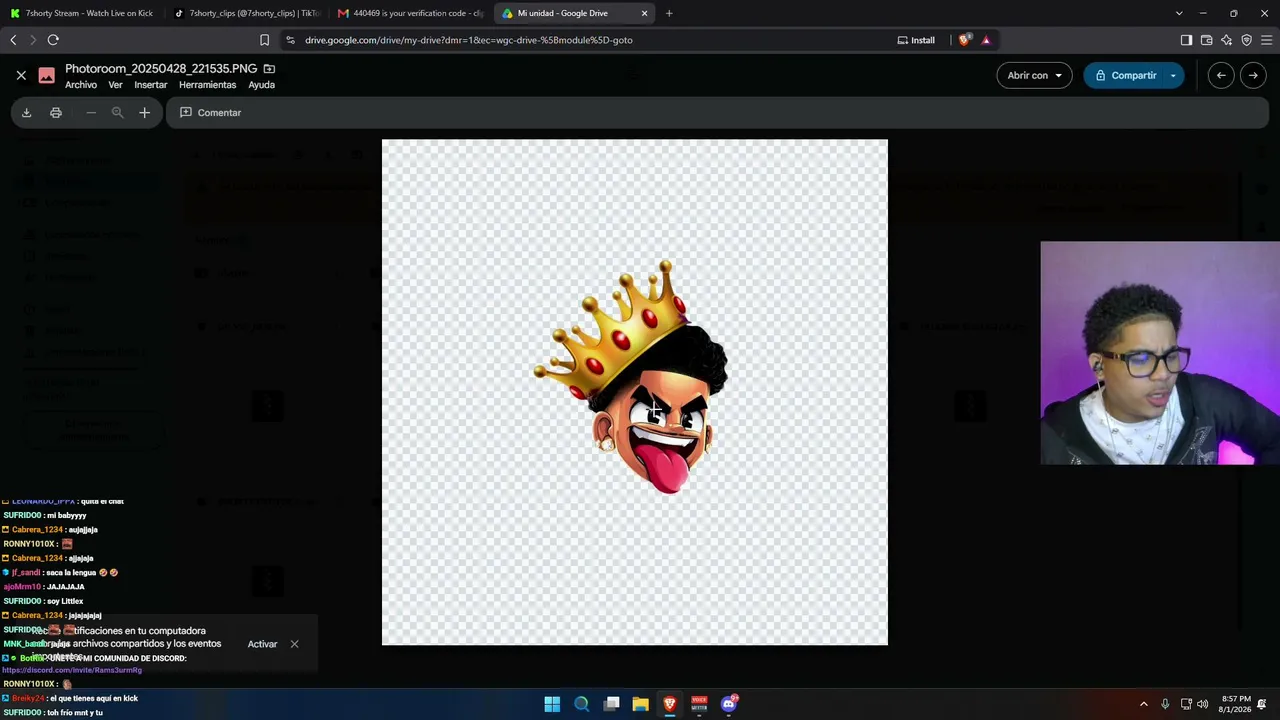
Task: Reset zoom with the magnifier icon
Action: tap(117, 113)
